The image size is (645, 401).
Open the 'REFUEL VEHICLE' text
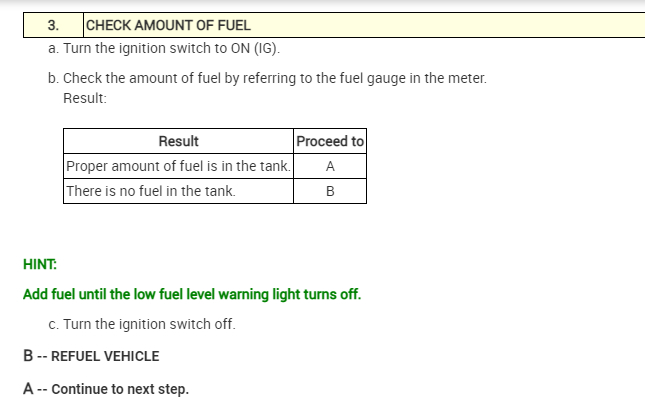point(105,356)
